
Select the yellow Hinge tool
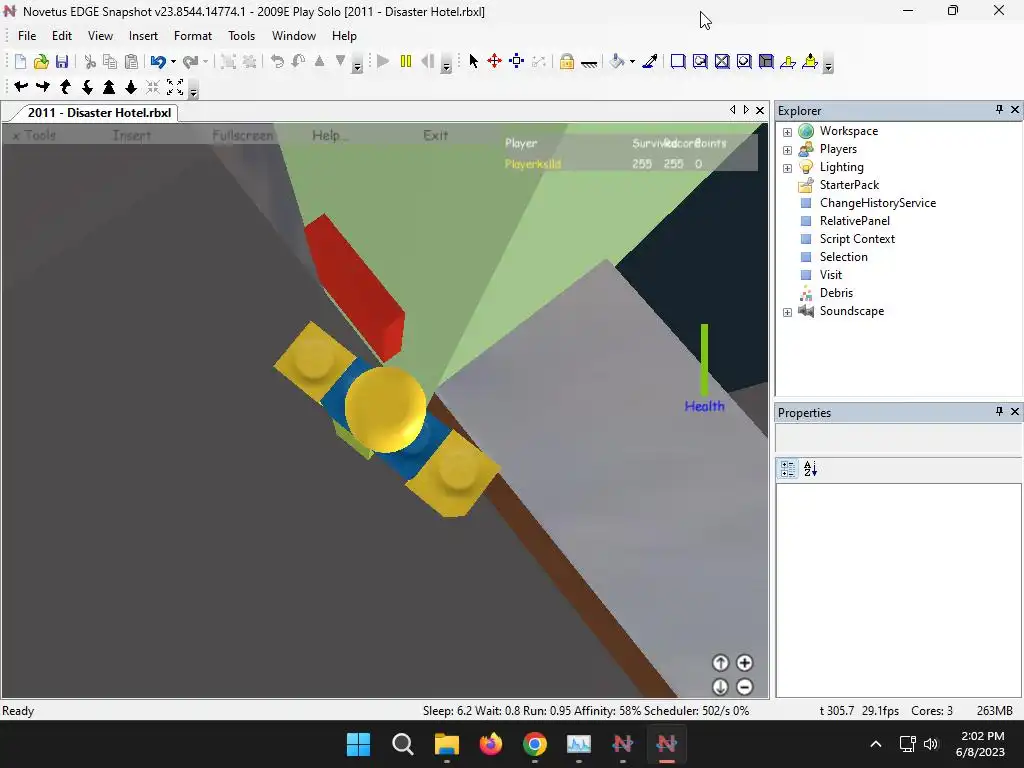[x=788, y=61]
